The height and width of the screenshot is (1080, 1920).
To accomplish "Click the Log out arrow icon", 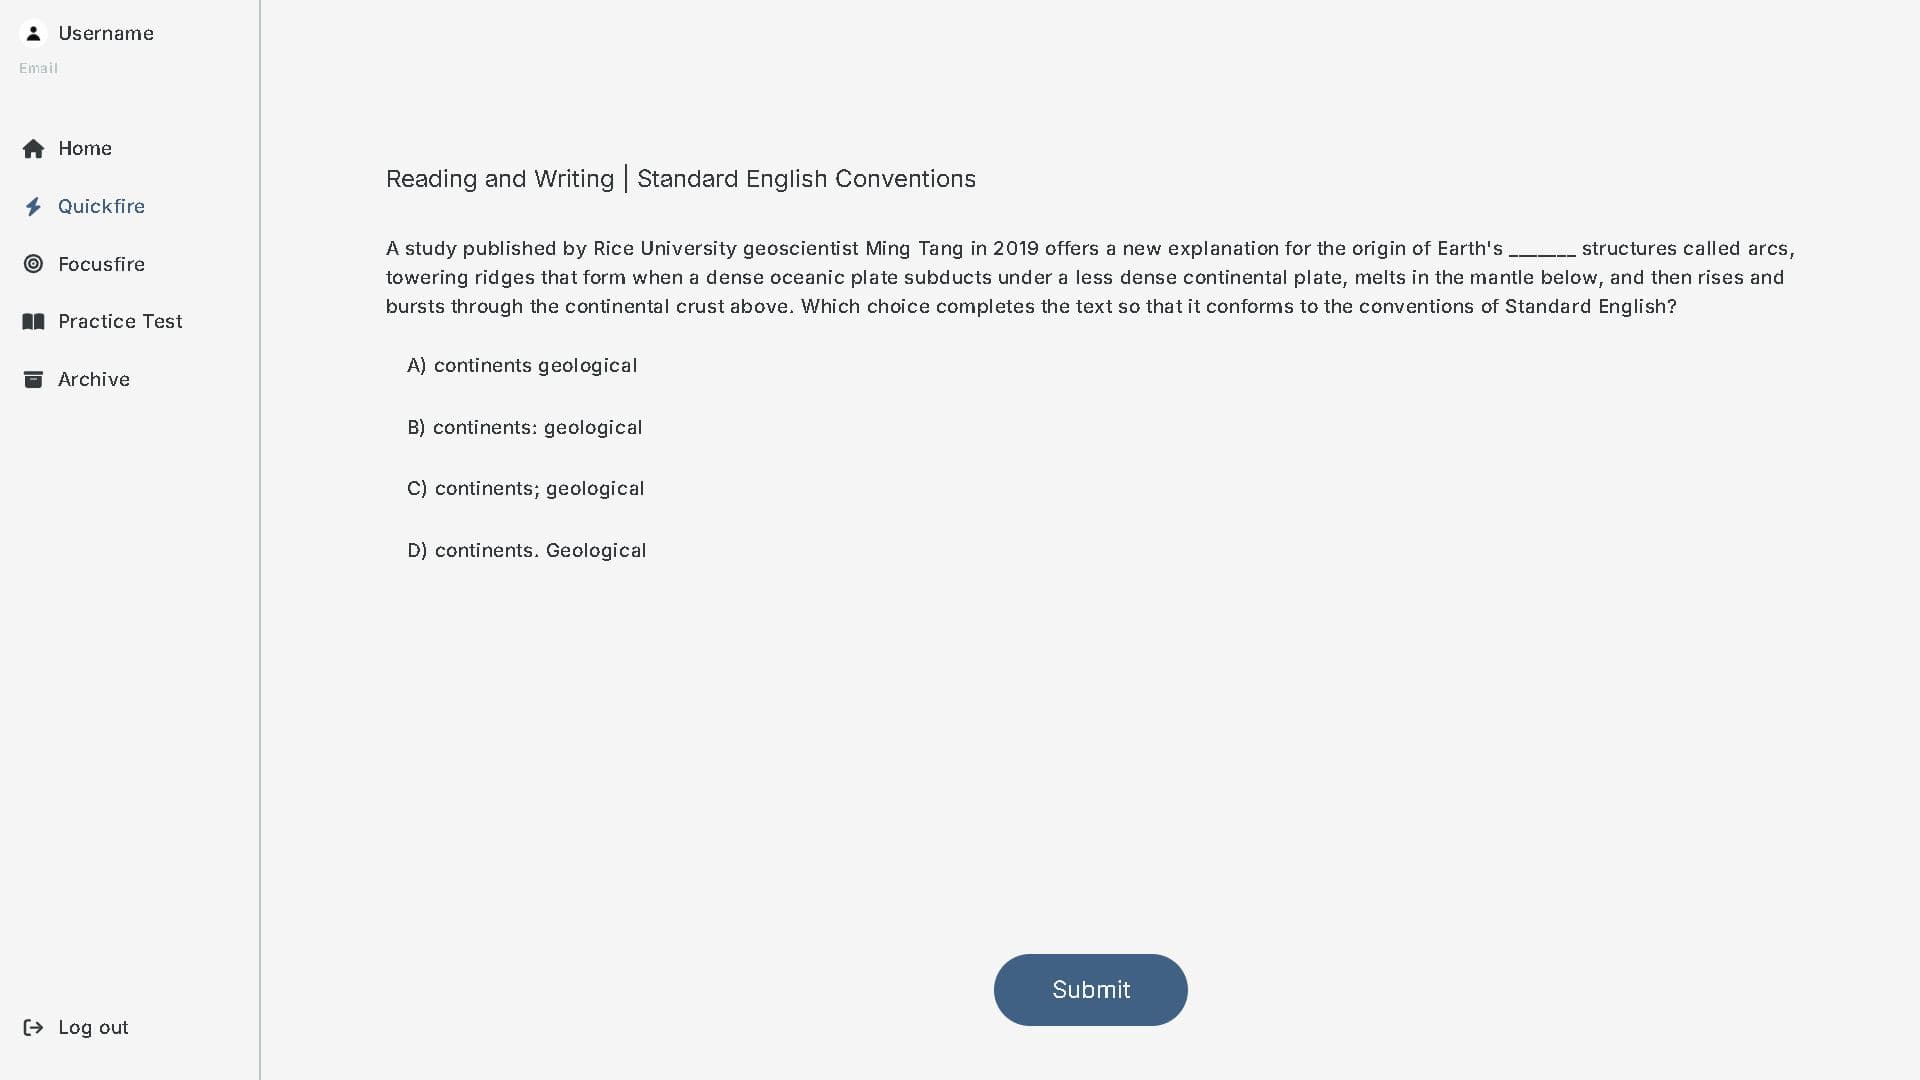I will [33, 1028].
